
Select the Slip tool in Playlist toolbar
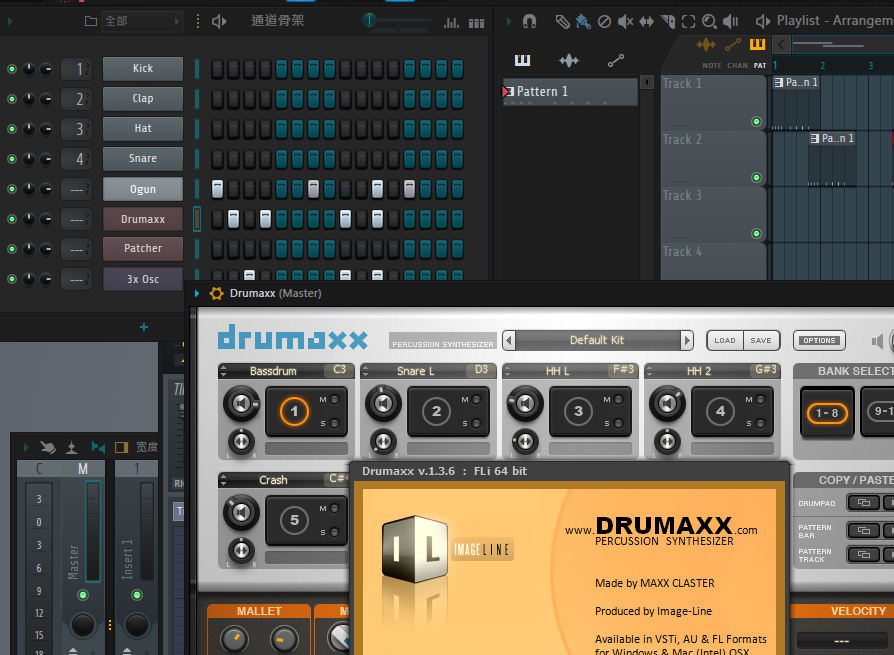647,22
